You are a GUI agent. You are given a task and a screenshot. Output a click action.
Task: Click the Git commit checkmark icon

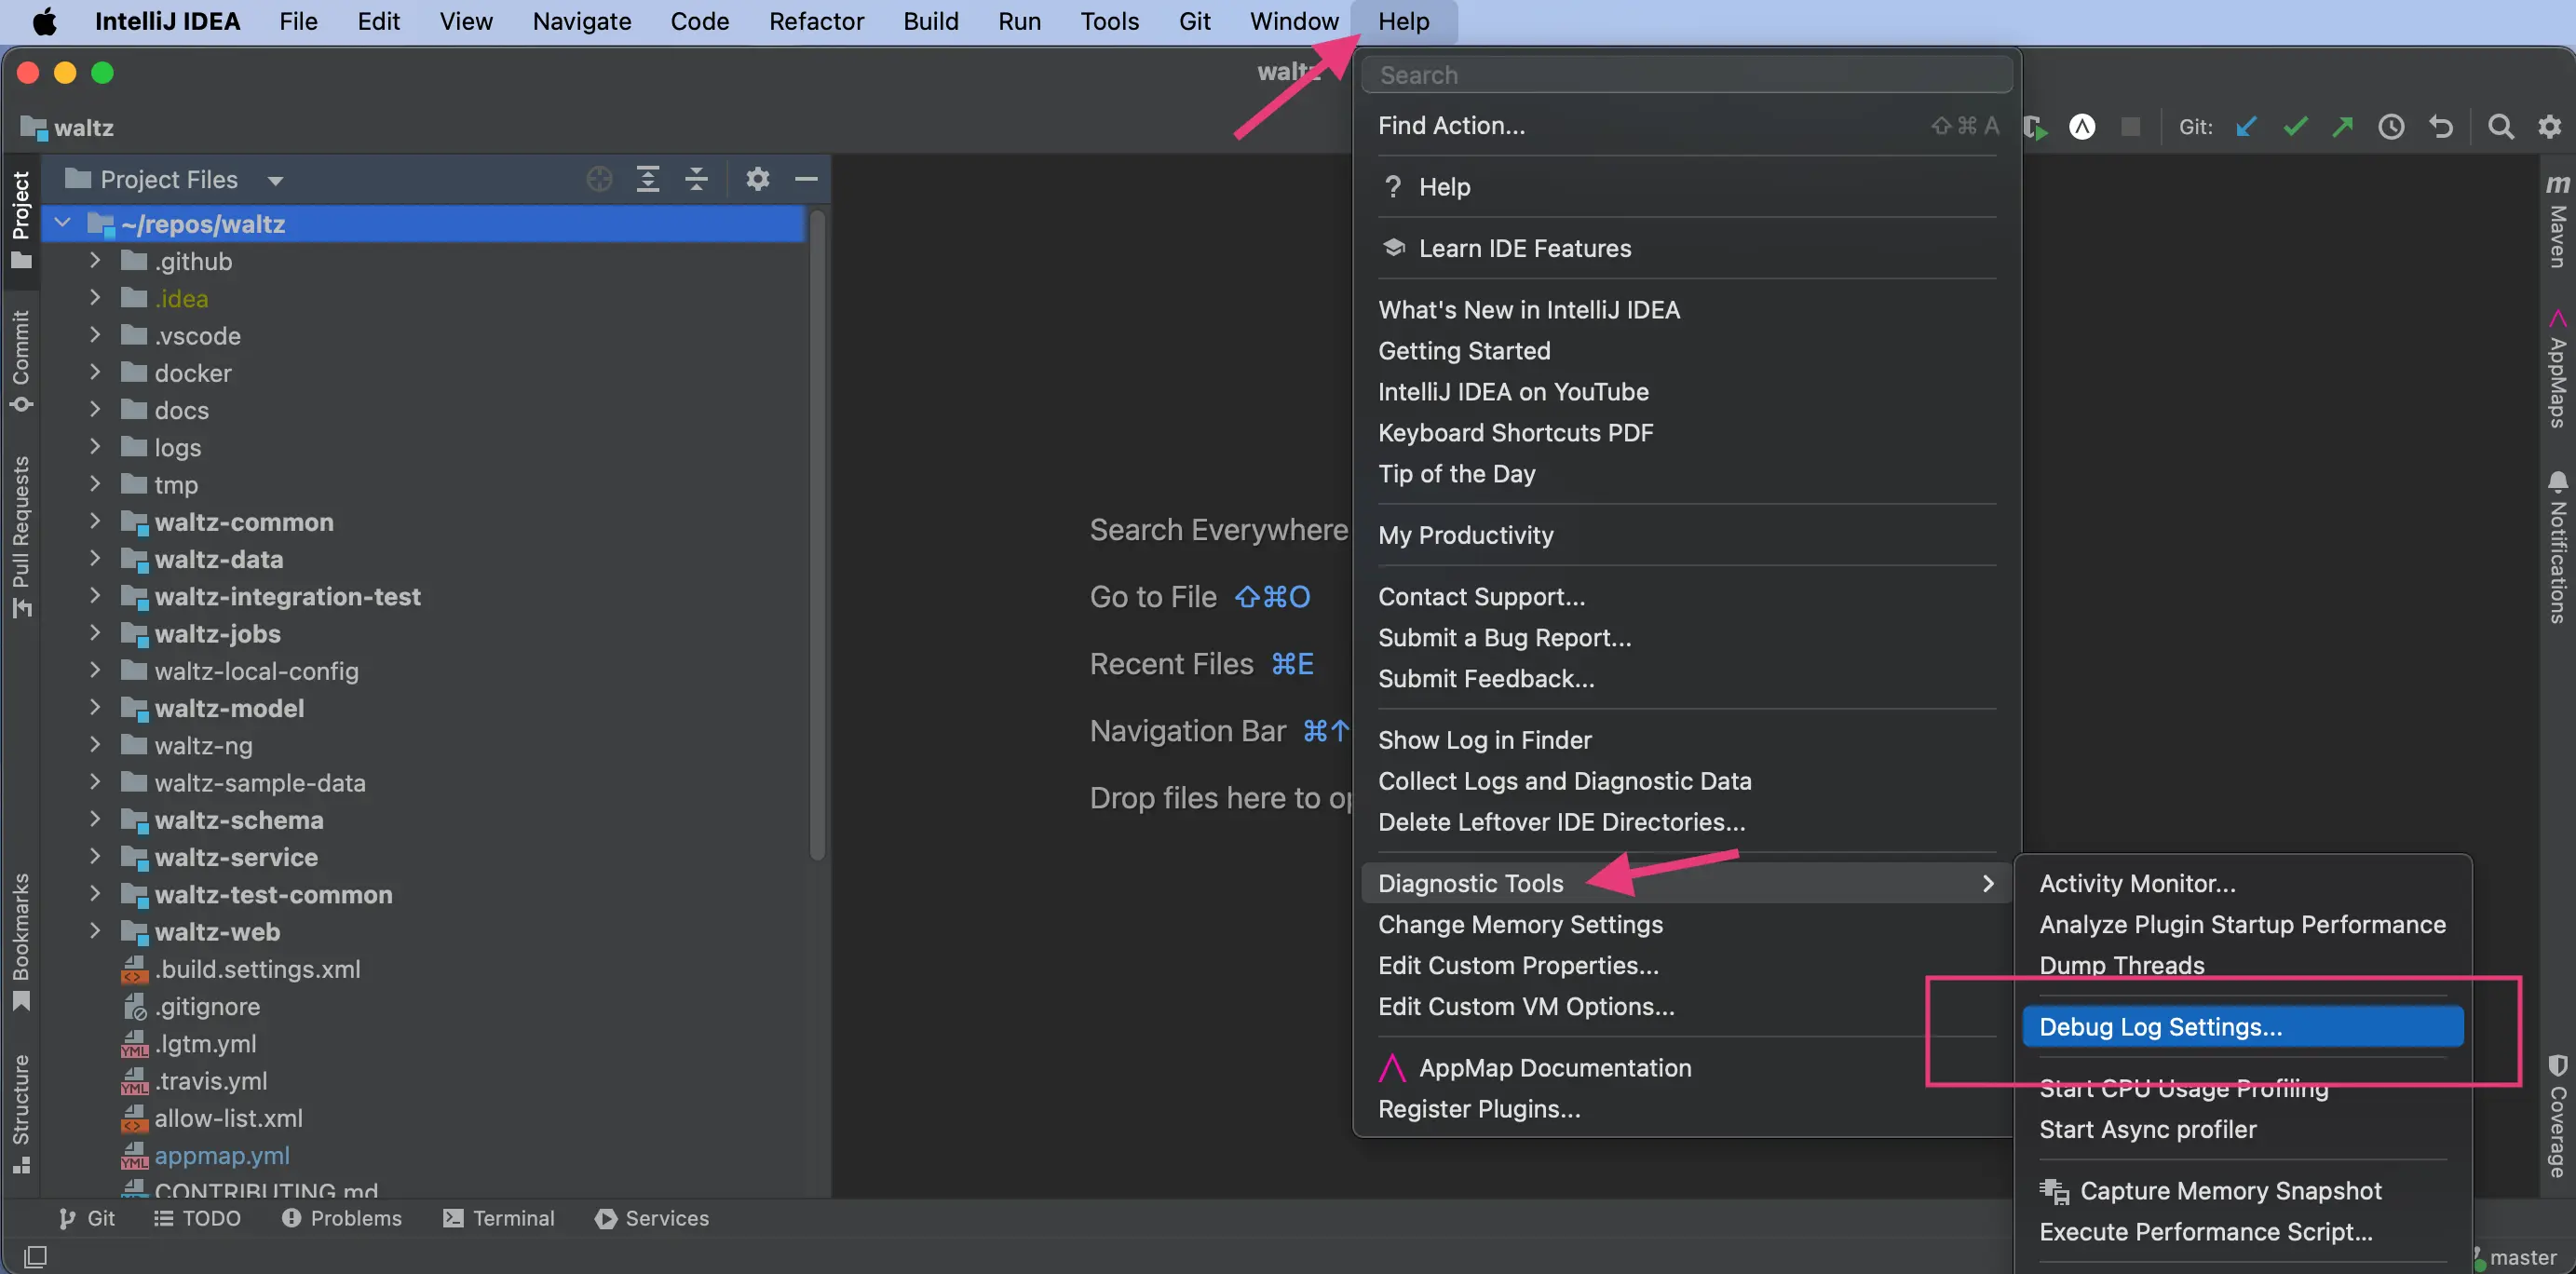tap(2295, 127)
